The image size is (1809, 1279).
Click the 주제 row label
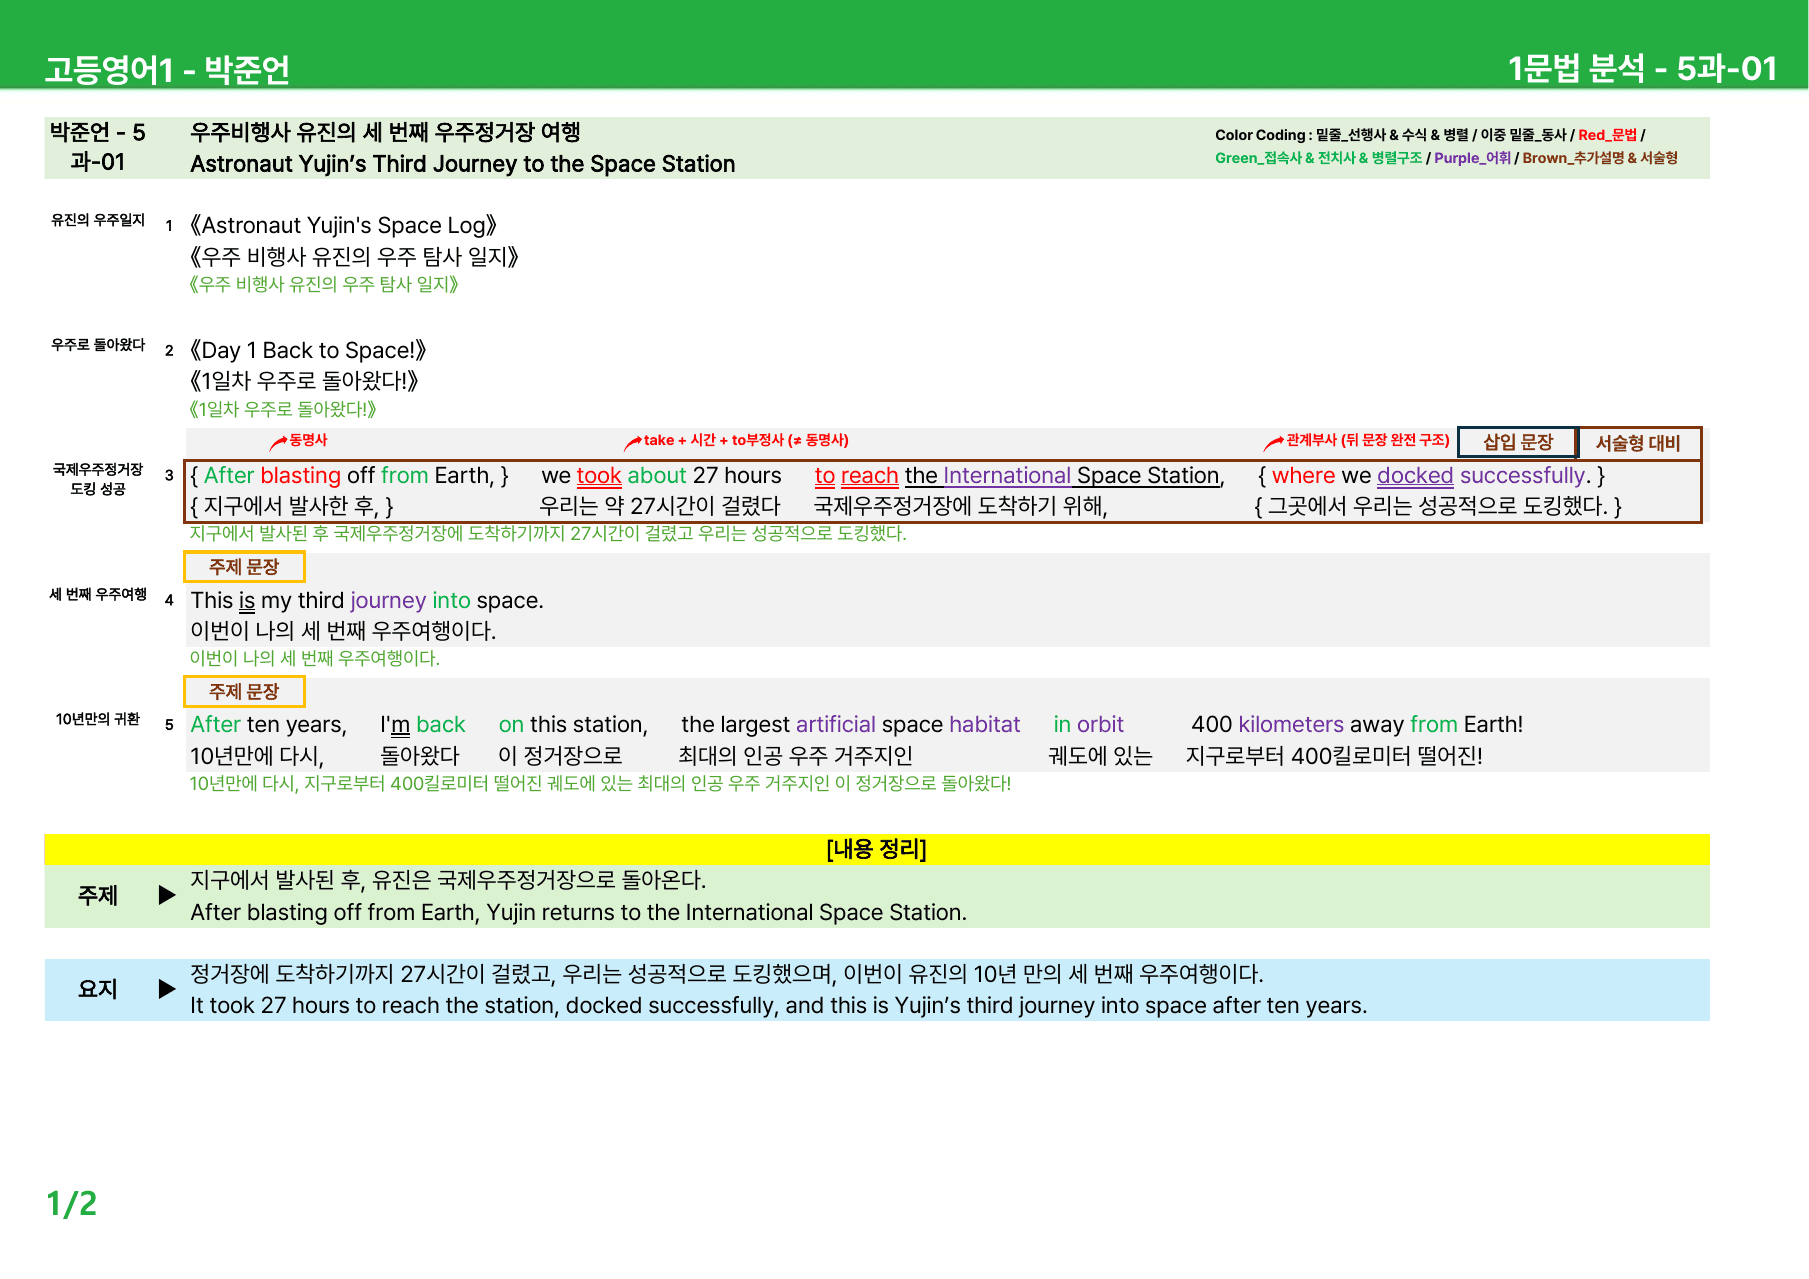coord(98,896)
